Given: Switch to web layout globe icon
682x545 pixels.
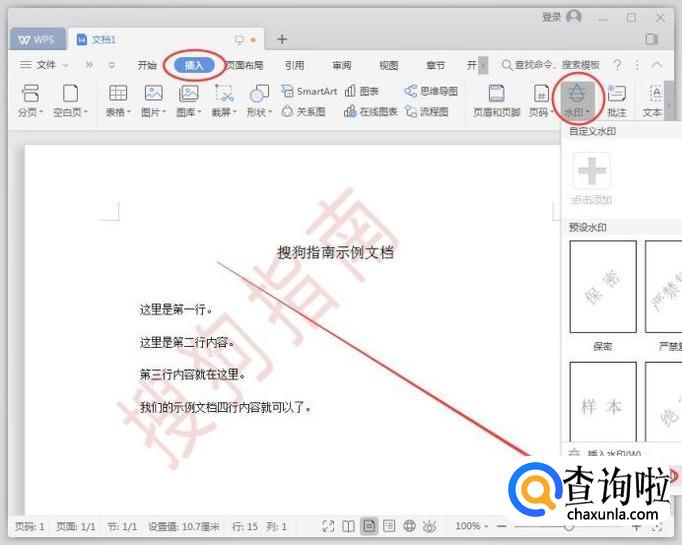Looking at the screenshot, I should click(409, 526).
